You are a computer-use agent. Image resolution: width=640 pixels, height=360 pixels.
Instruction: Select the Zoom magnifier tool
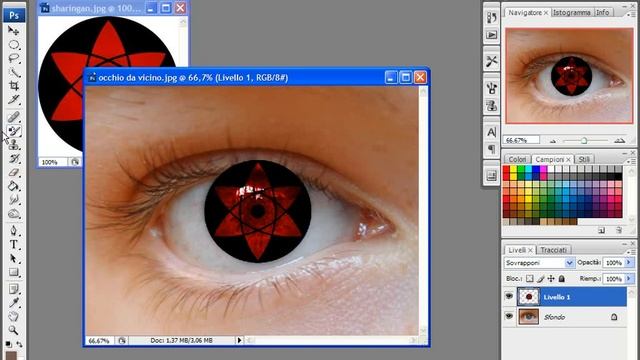pyautogui.click(x=13, y=330)
